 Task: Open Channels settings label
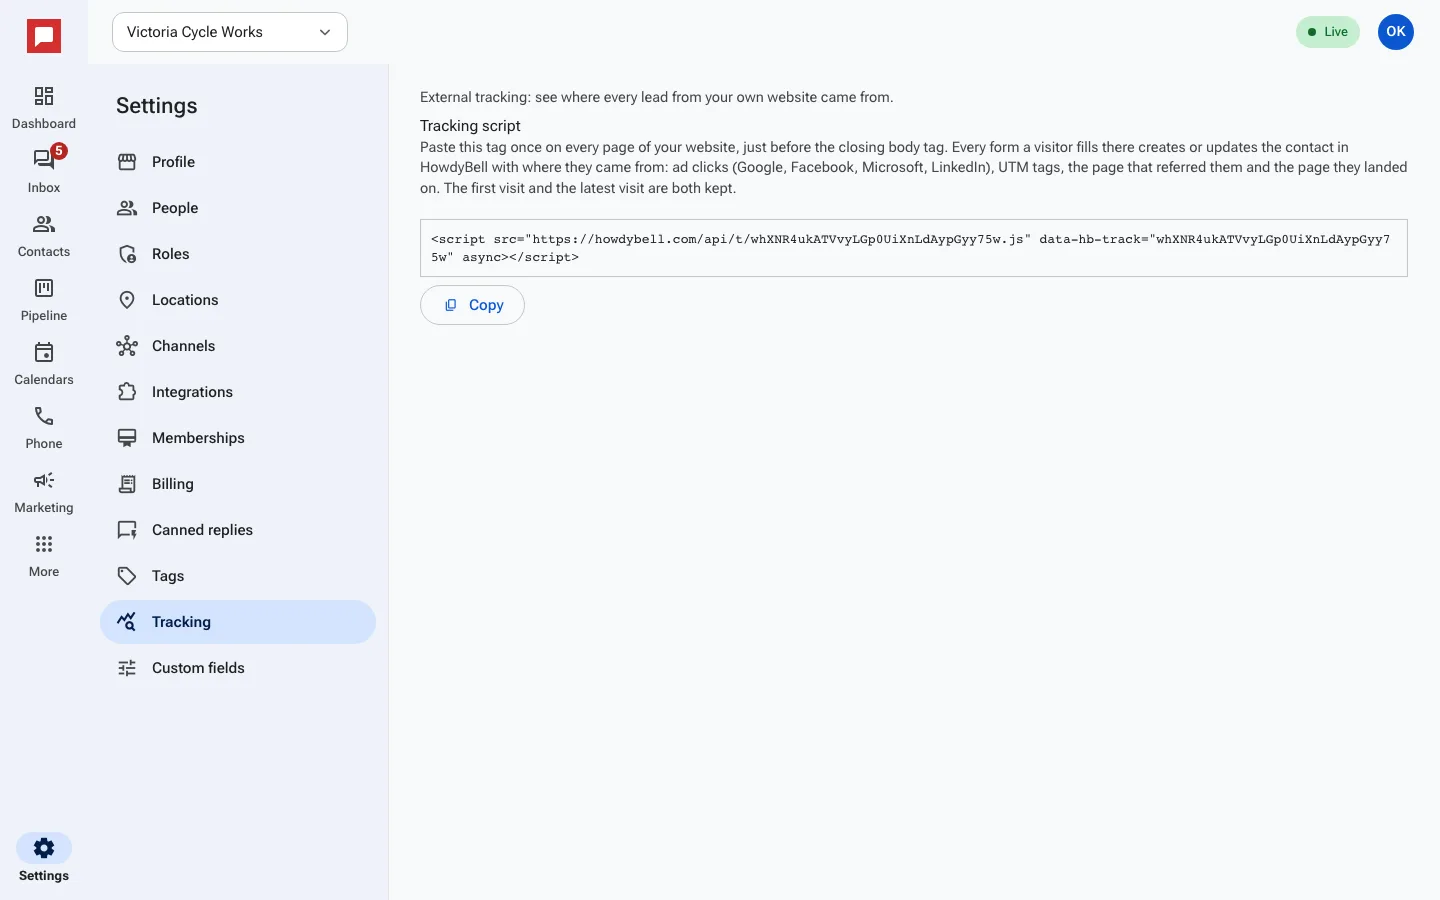(x=184, y=346)
